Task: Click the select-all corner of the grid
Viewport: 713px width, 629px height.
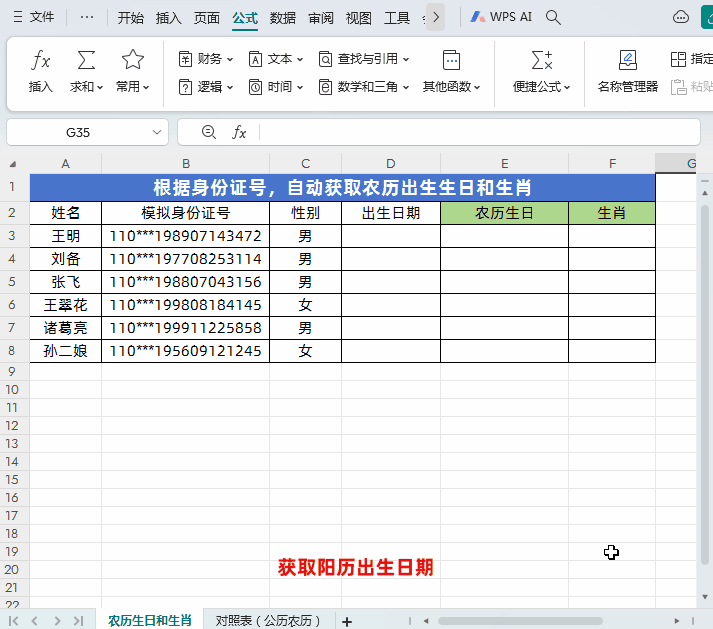Action: point(14,164)
